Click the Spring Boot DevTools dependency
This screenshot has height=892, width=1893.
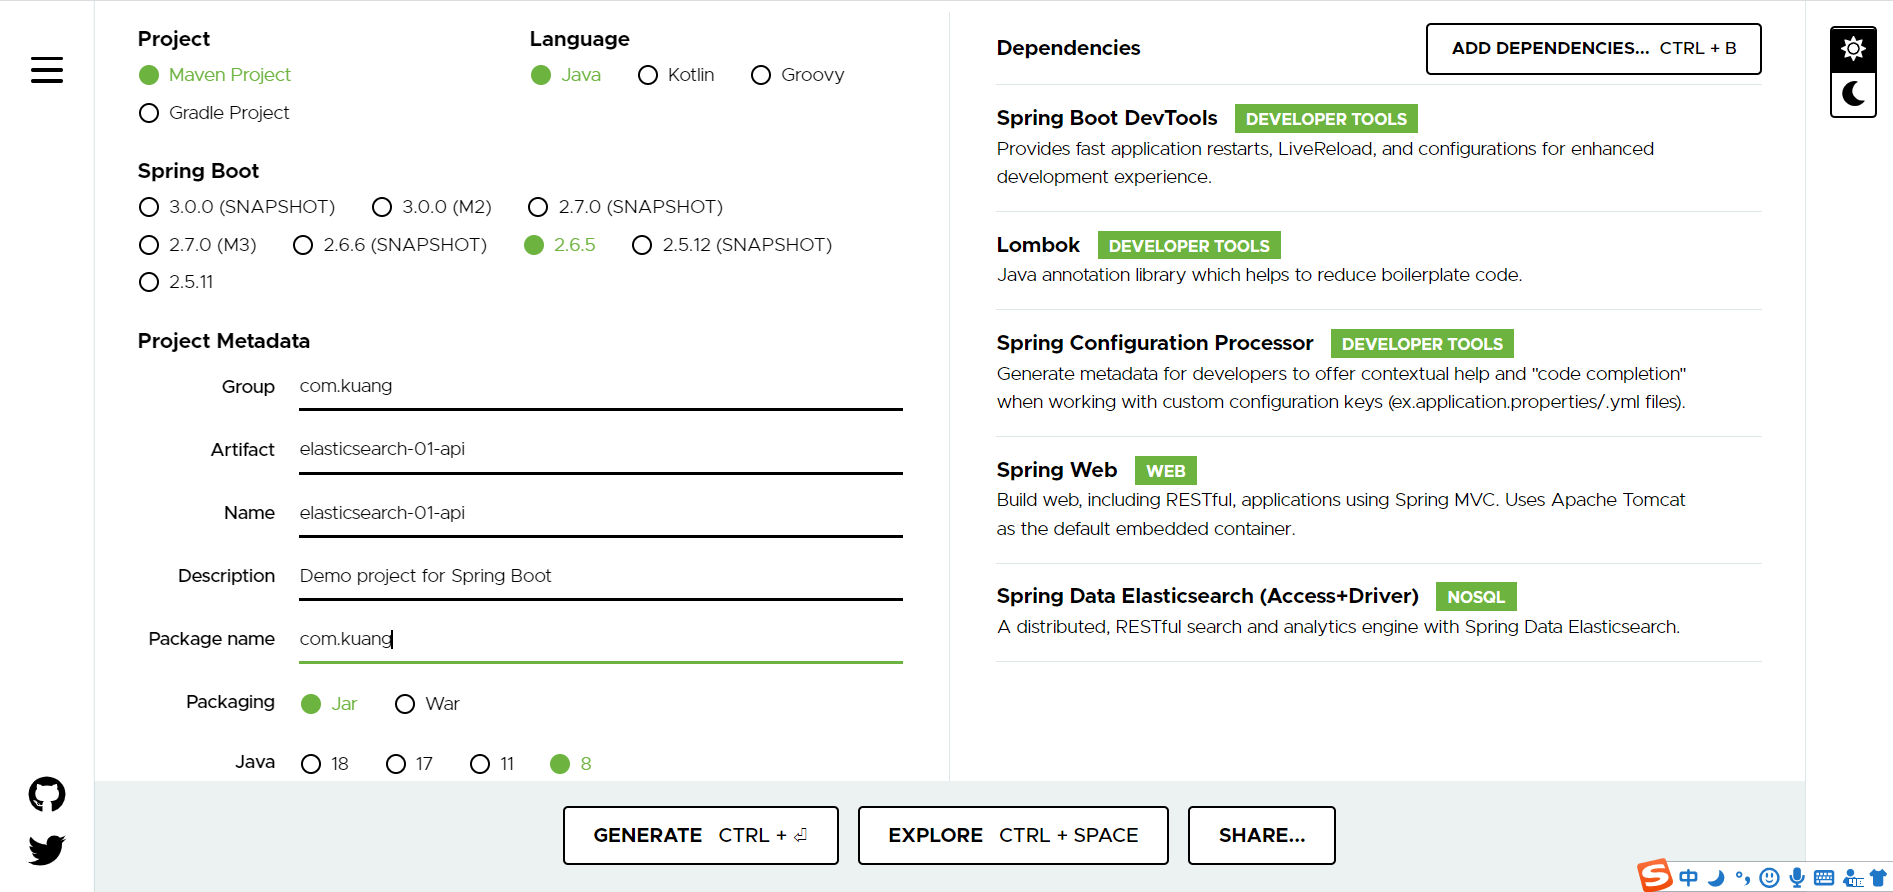coord(1378,147)
